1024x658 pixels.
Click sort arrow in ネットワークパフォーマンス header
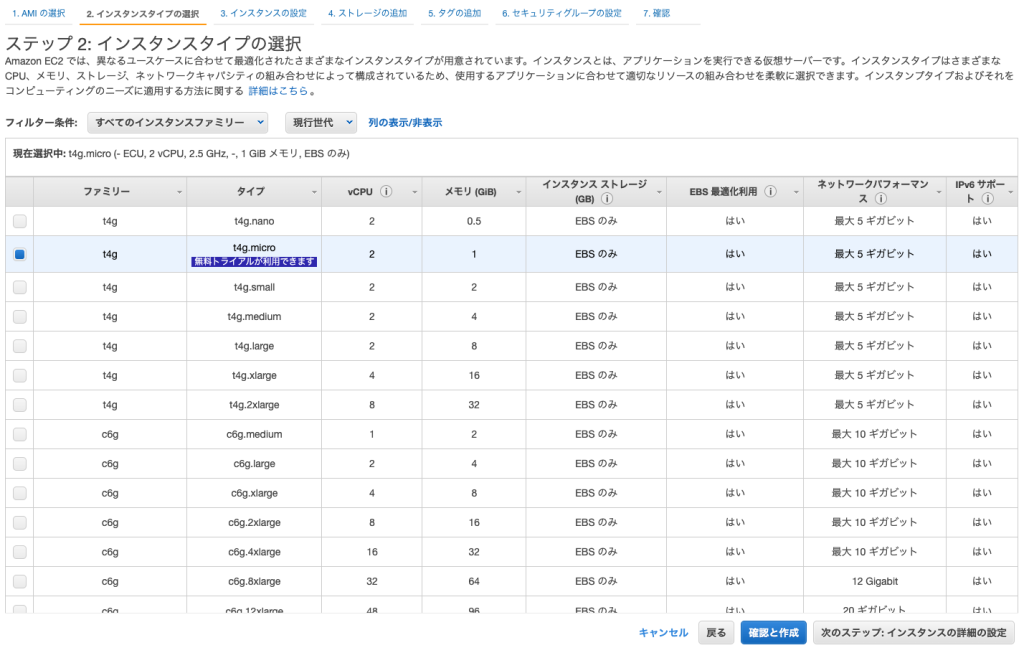939,192
